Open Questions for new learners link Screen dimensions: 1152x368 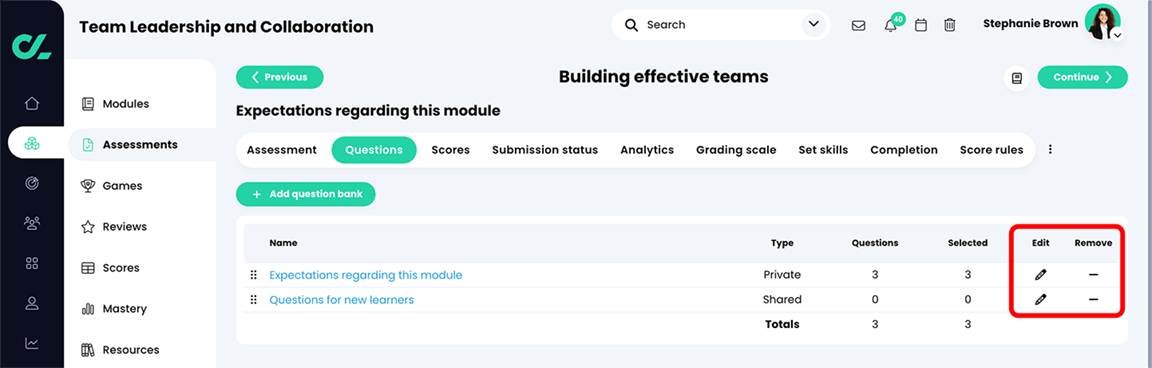342,300
